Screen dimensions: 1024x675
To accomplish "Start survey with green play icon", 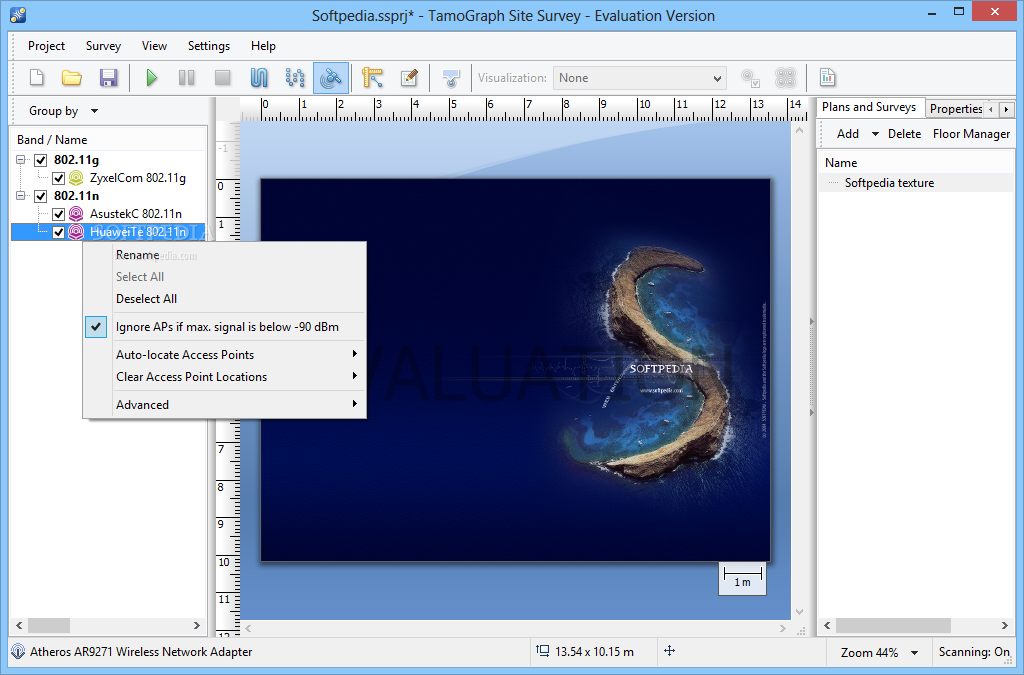I will (152, 78).
